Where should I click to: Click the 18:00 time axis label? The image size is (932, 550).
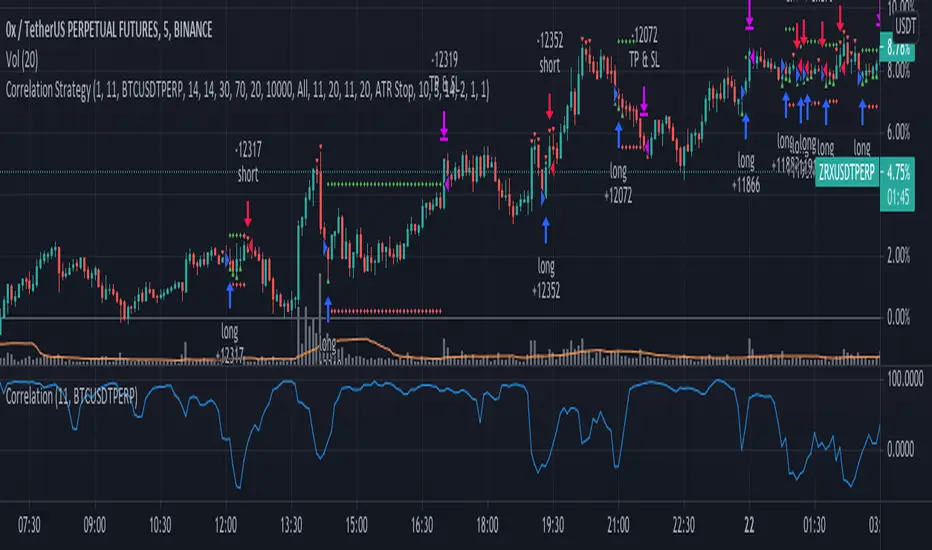[487, 526]
